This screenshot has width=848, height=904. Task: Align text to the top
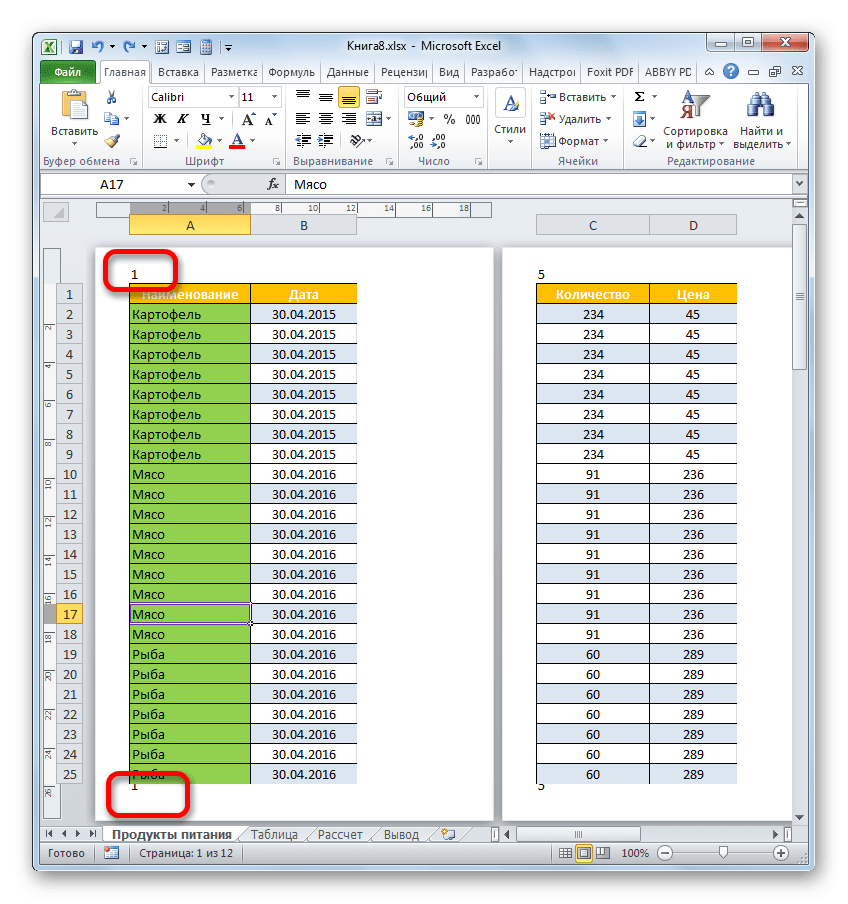click(303, 97)
